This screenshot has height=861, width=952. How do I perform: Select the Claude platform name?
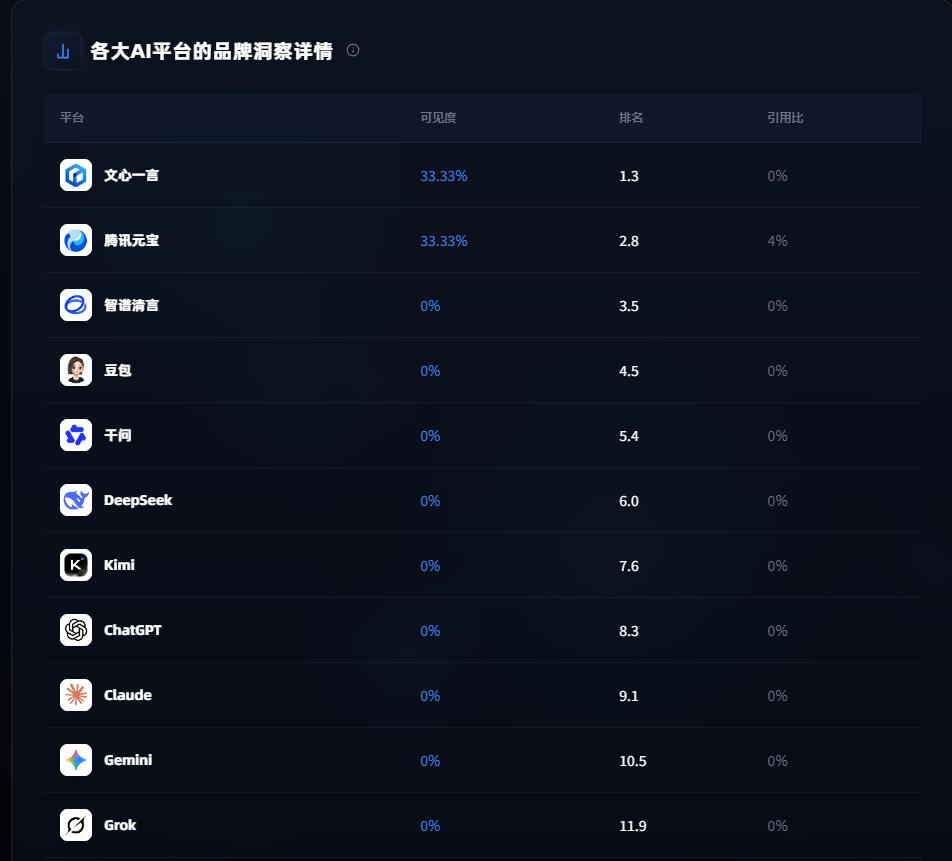tap(128, 695)
